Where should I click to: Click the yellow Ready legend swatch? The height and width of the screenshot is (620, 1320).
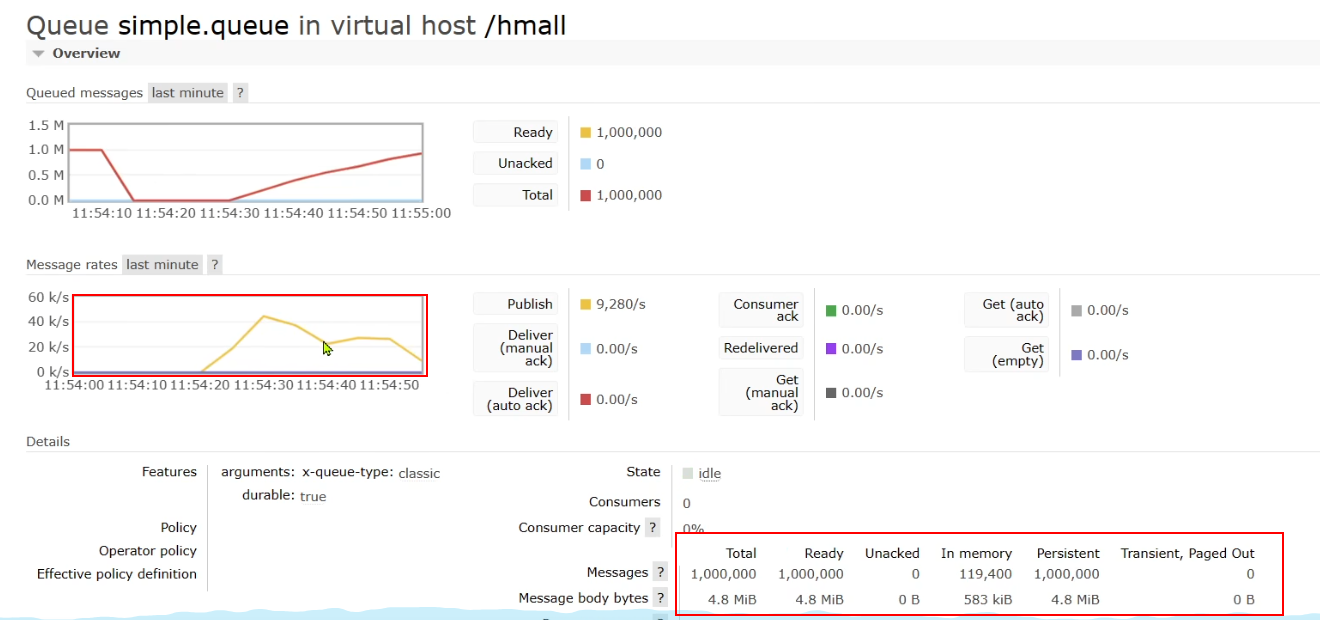click(x=586, y=133)
